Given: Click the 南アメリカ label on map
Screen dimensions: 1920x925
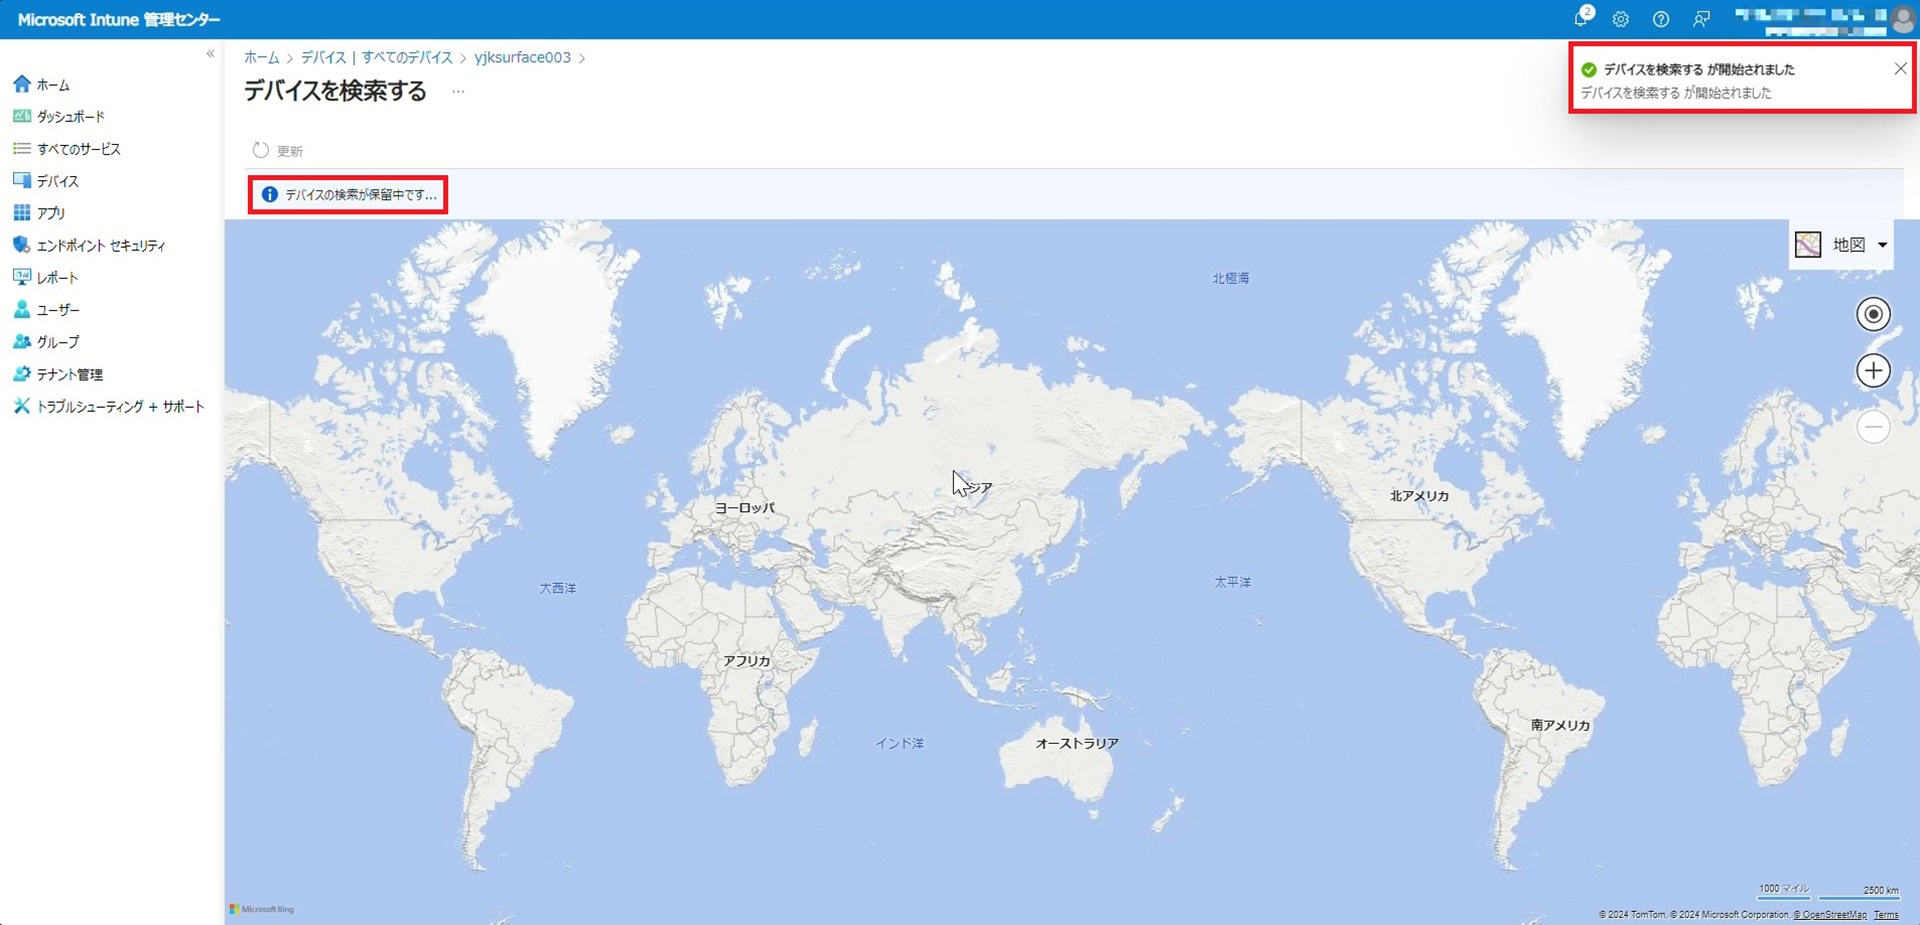Looking at the screenshot, I should click(x=1560, y=725).
